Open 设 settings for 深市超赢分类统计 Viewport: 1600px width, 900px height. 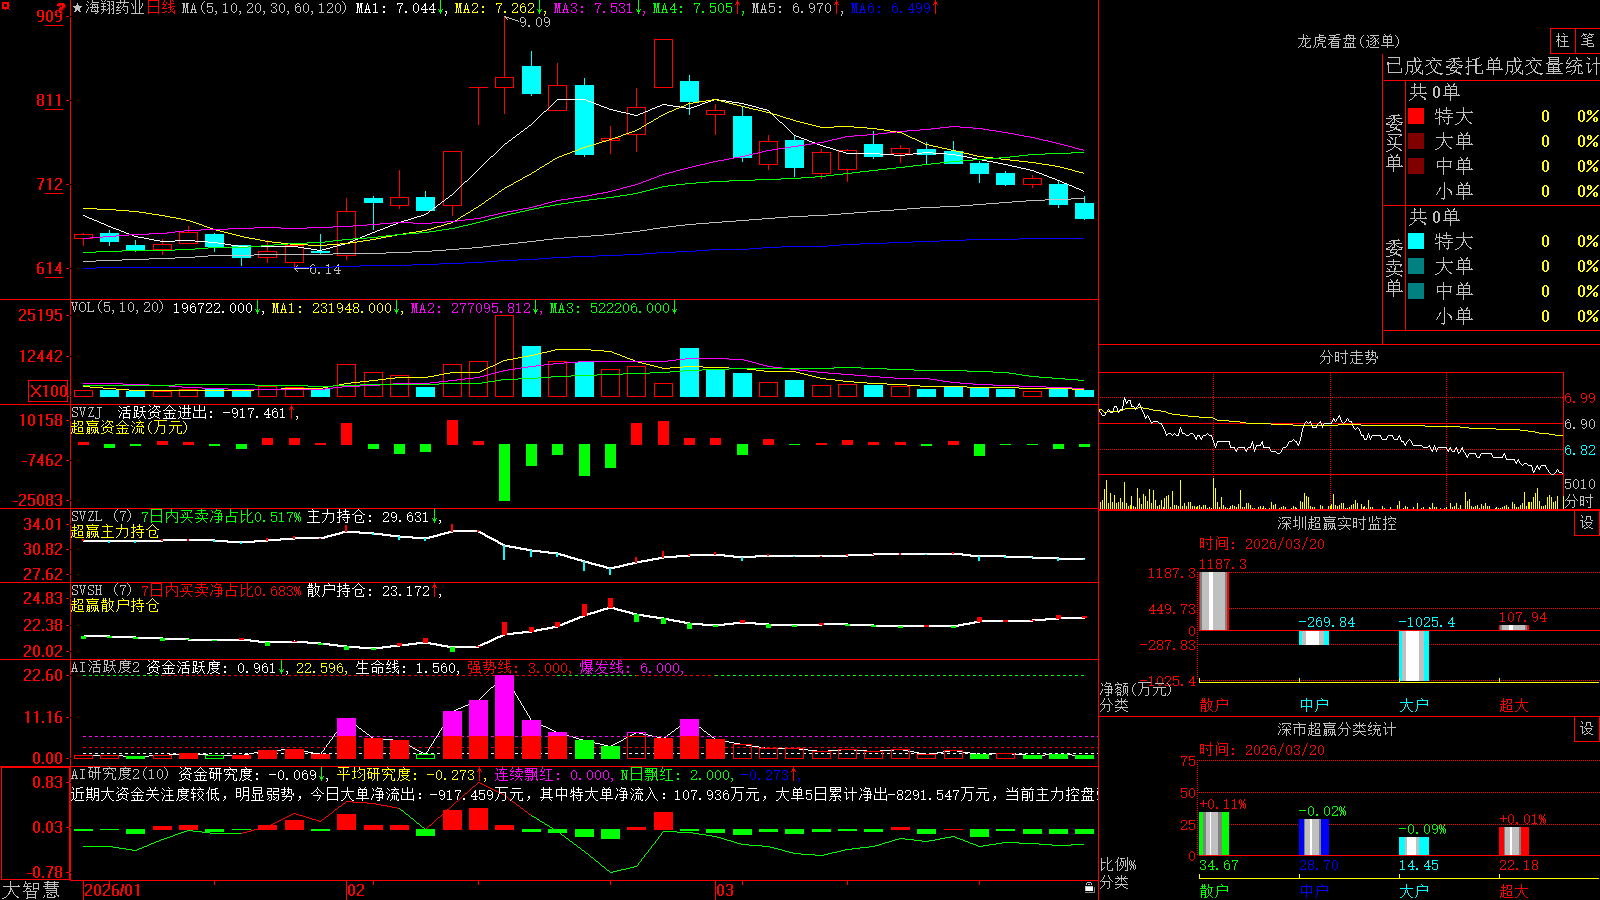coord(1587,729)
